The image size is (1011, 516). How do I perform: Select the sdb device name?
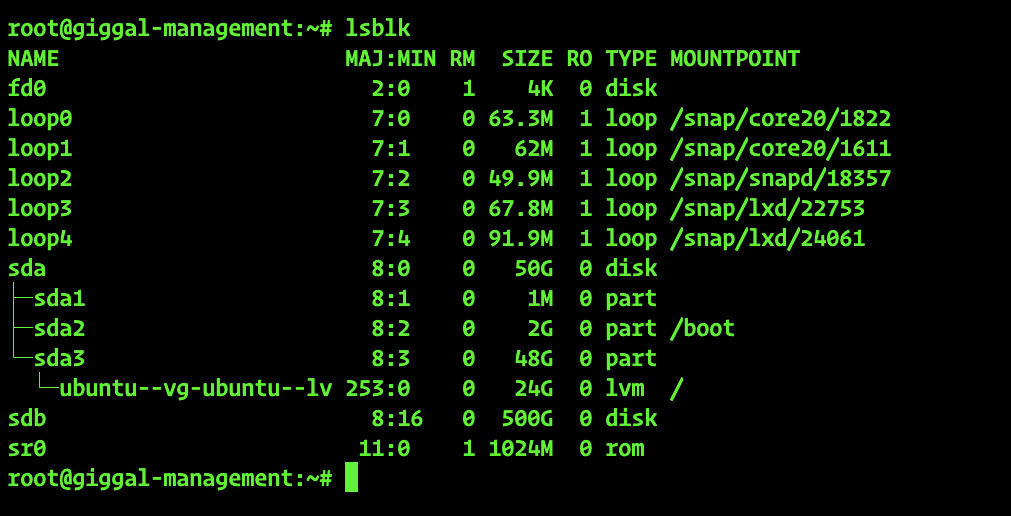coord(26,419)
